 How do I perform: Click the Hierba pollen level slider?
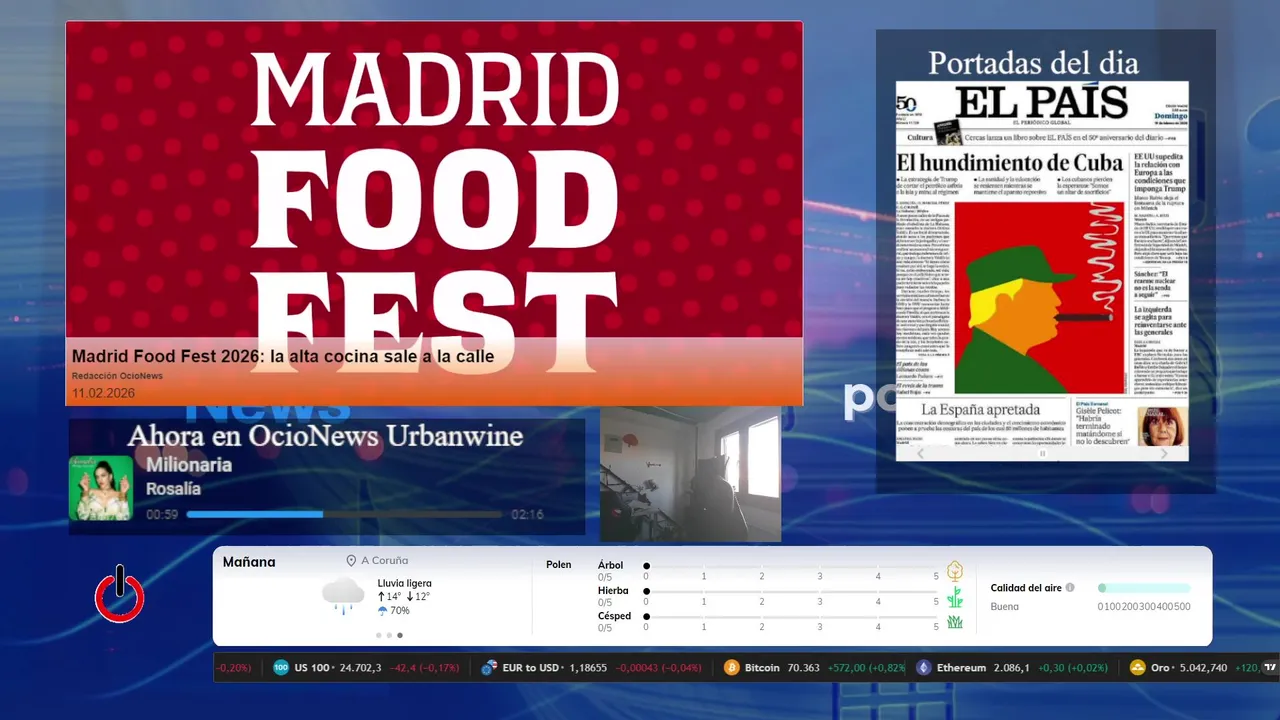[791, 592]
